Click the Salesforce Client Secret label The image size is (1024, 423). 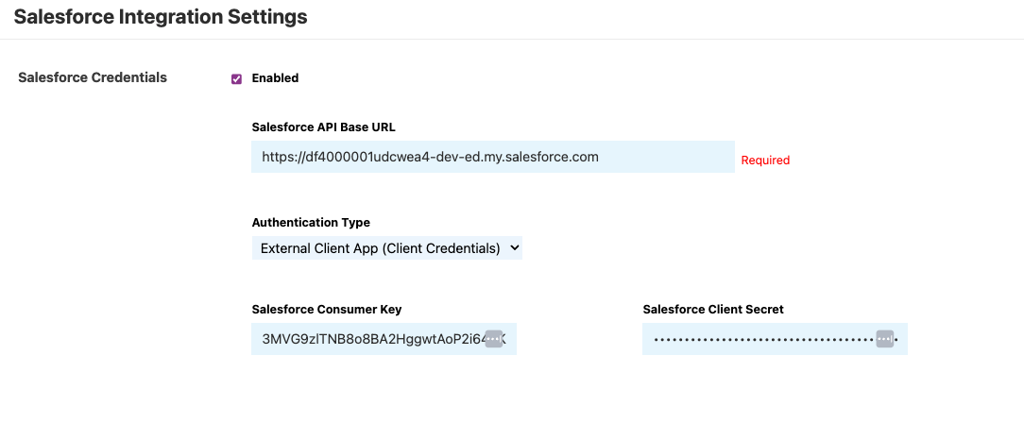[713, 309]
